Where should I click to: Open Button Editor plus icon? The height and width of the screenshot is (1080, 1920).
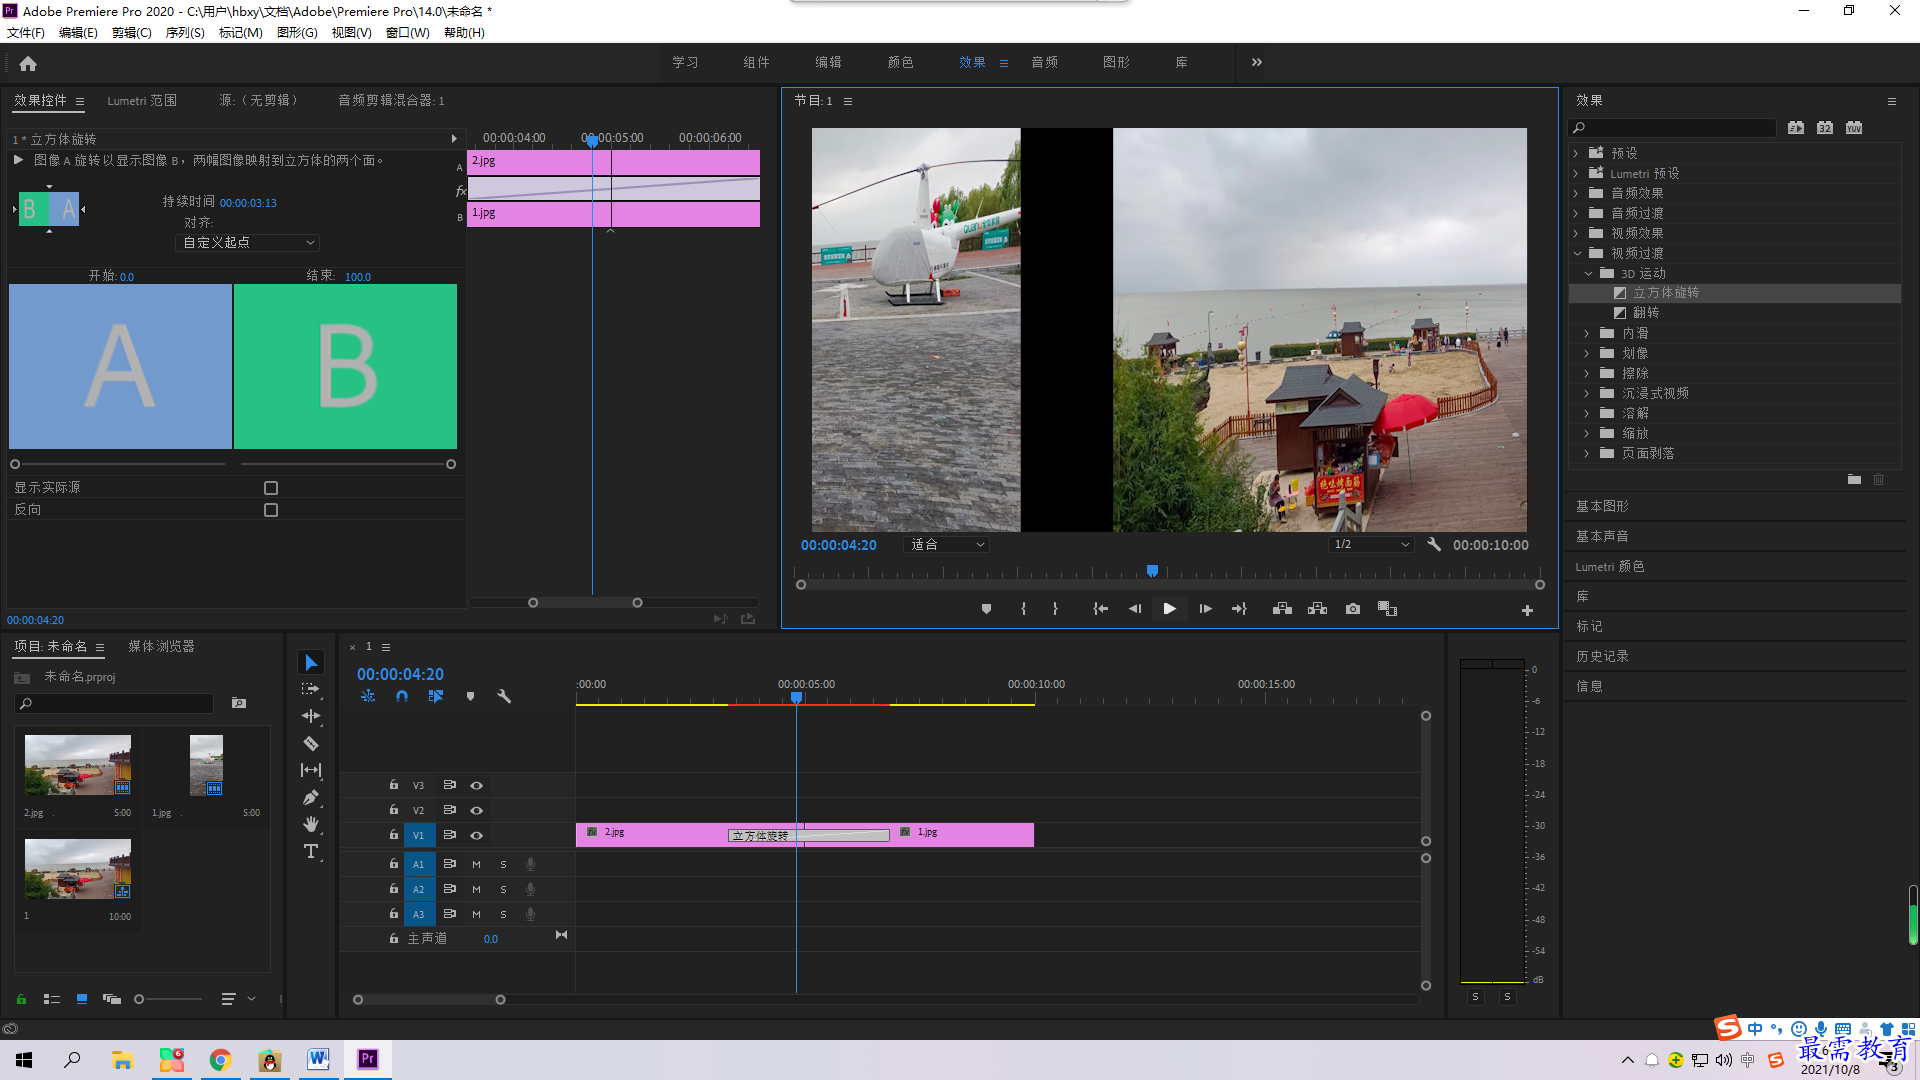(1527, 610)
